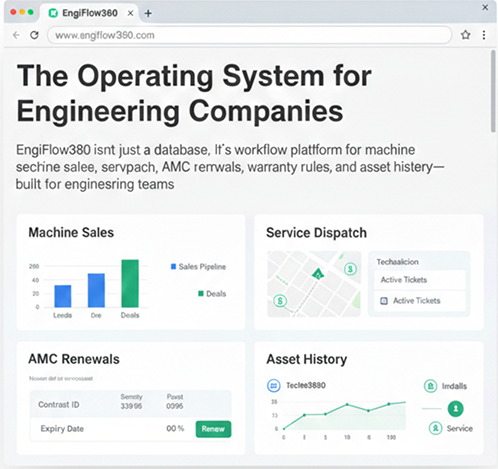This screenshot has height=469, width=498.
Task: Click the solid green person circle icon
Action: tap(455, 409)
